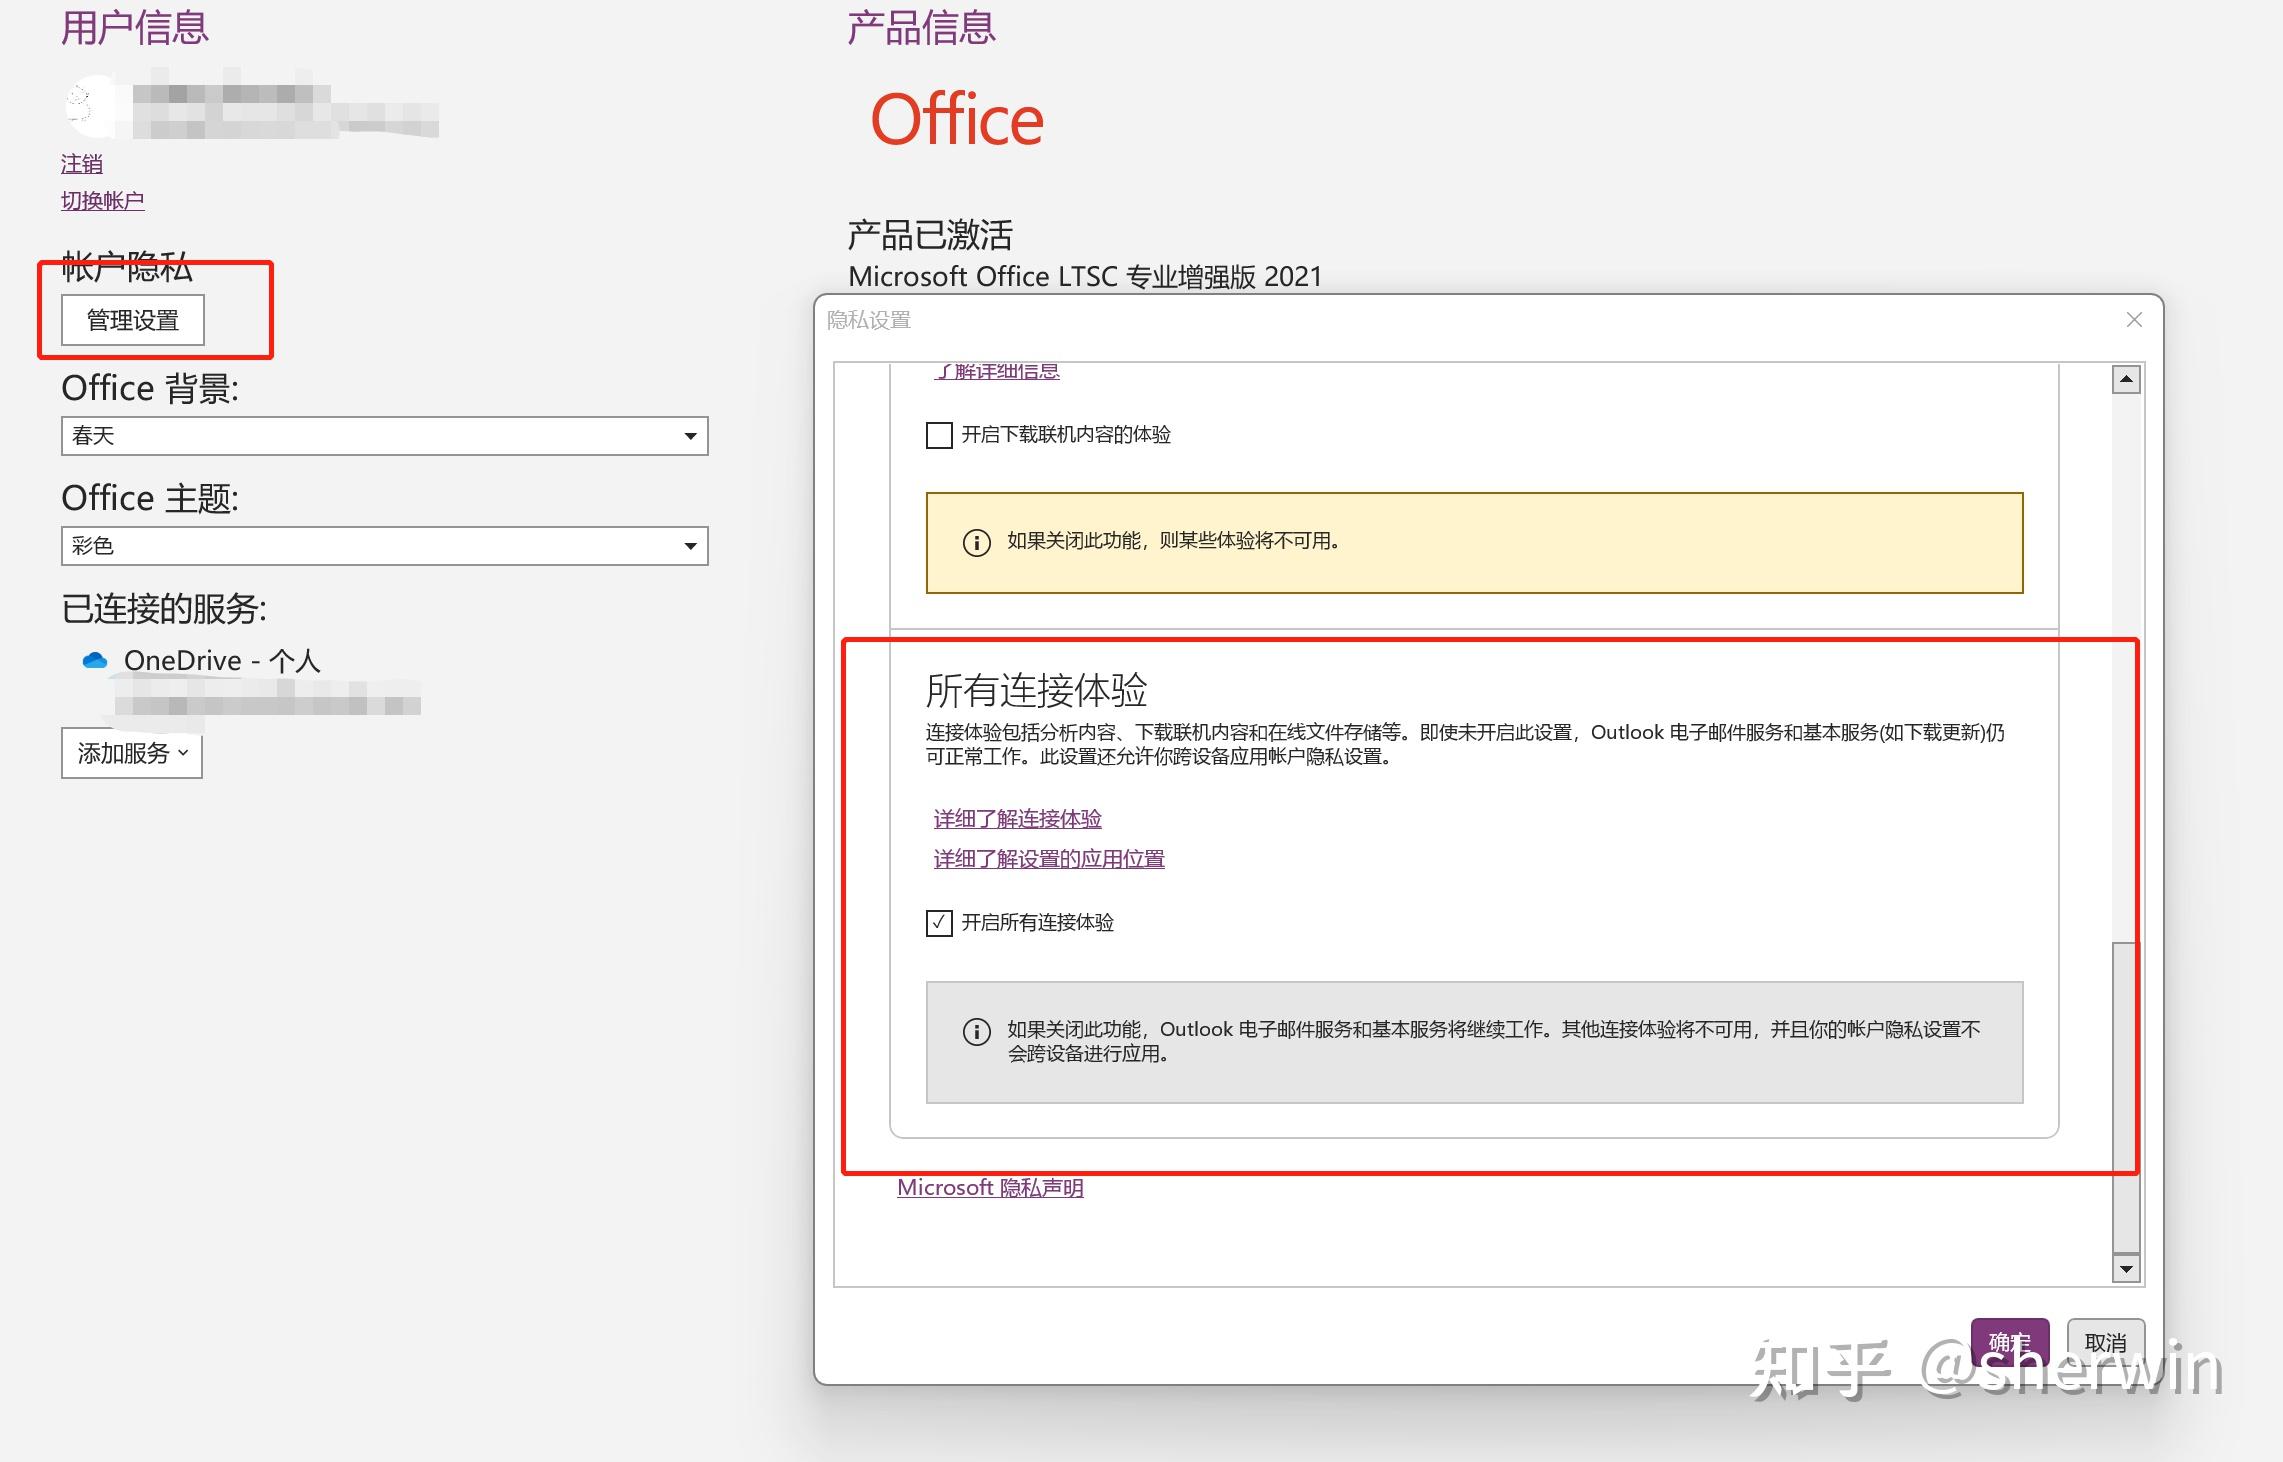
Task: Uncheck 开启所有连接体验 checkbox
Action: [939, 923]
